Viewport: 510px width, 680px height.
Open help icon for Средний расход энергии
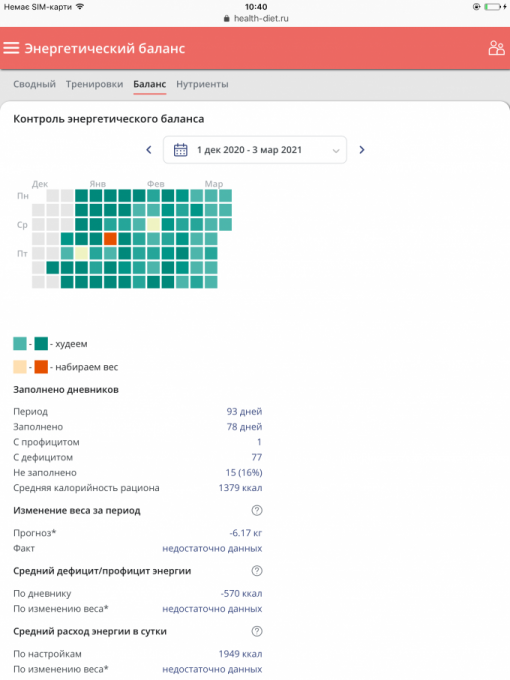coord(257,631)
